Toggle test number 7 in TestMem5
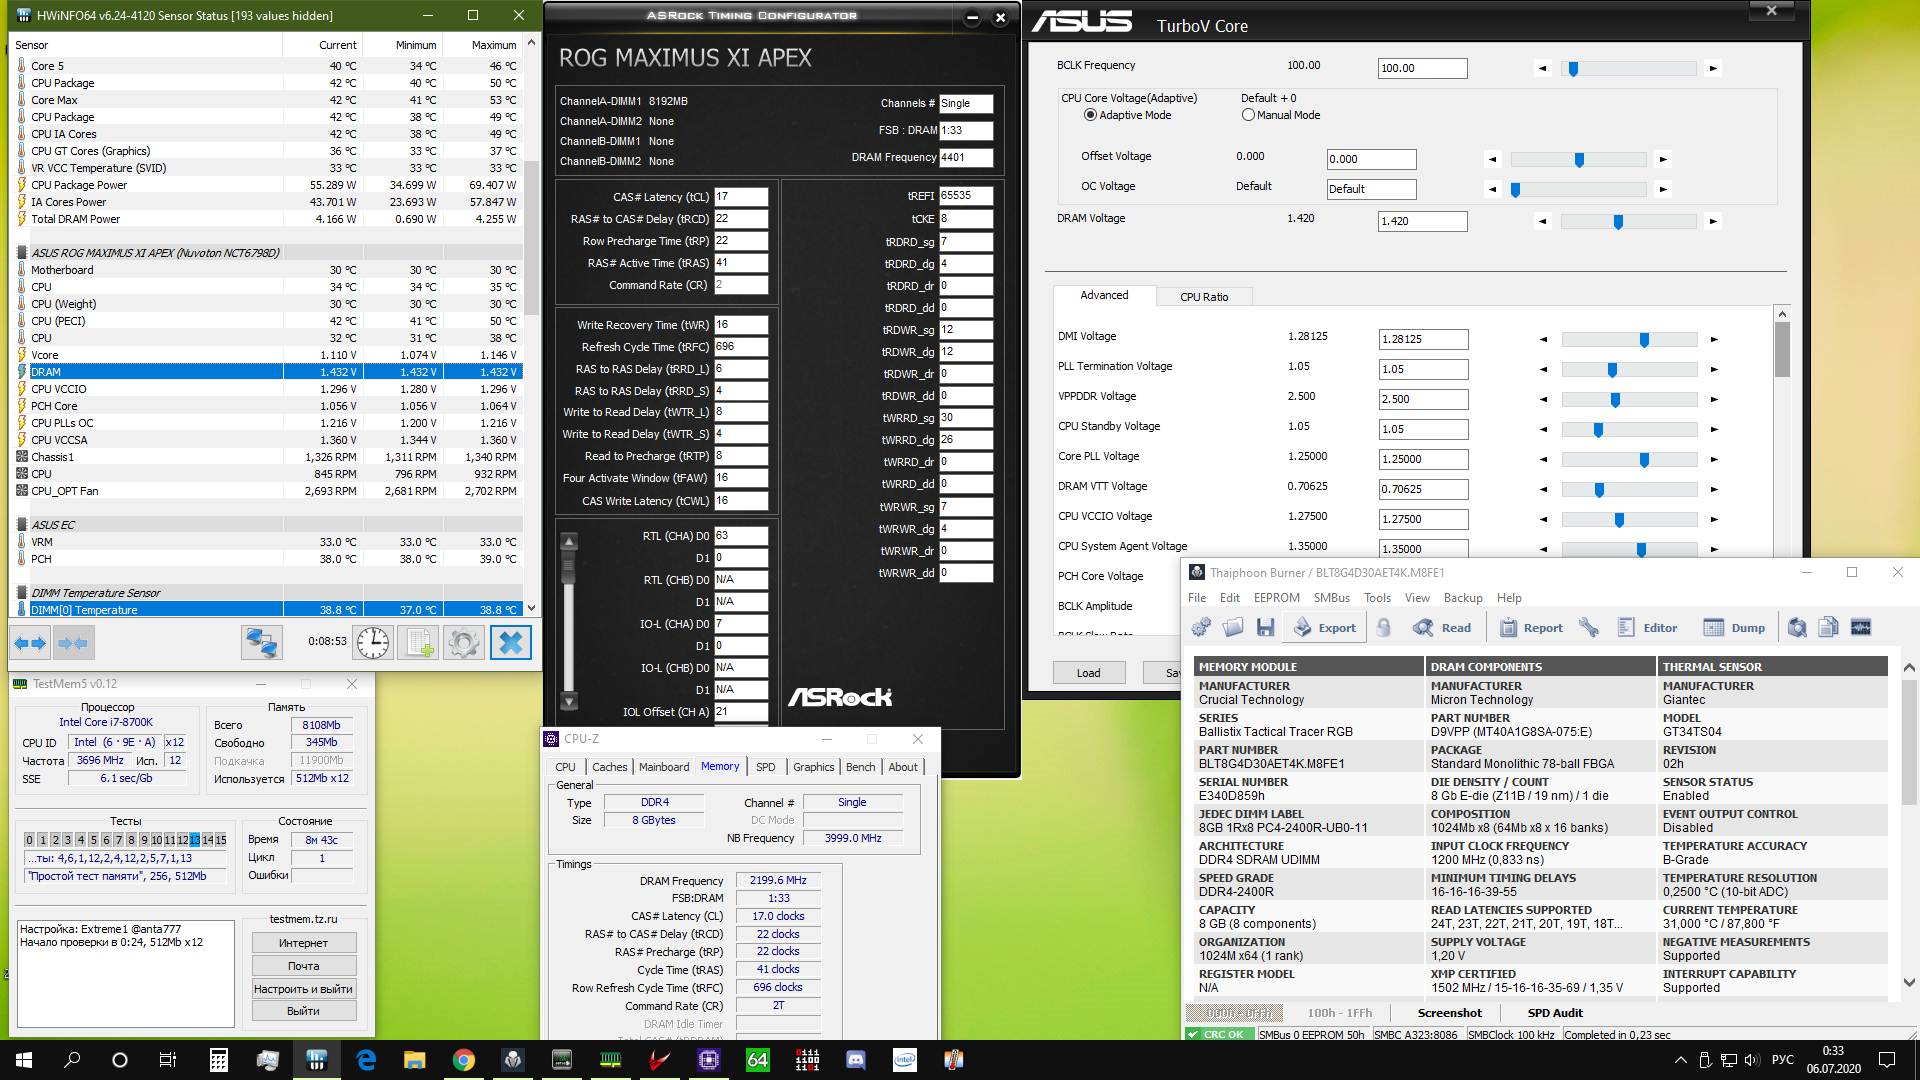The image size is (1920, 1080). tap(118, 840)
